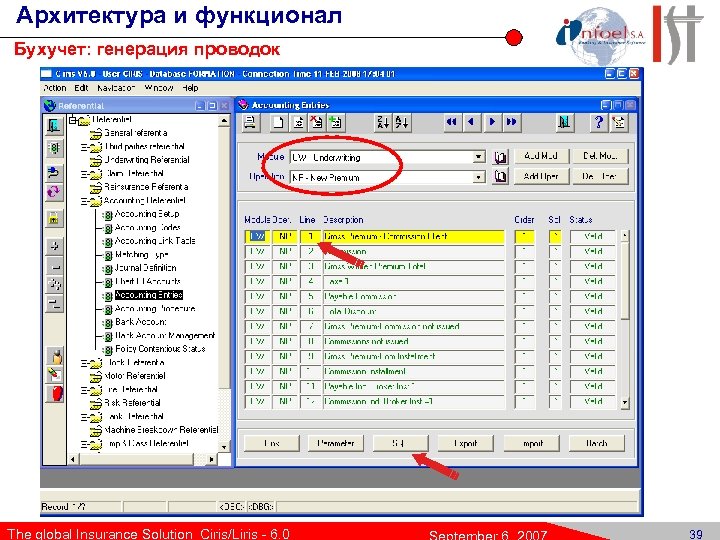Collapse the root Referential tree node

[x=73, y=120]
